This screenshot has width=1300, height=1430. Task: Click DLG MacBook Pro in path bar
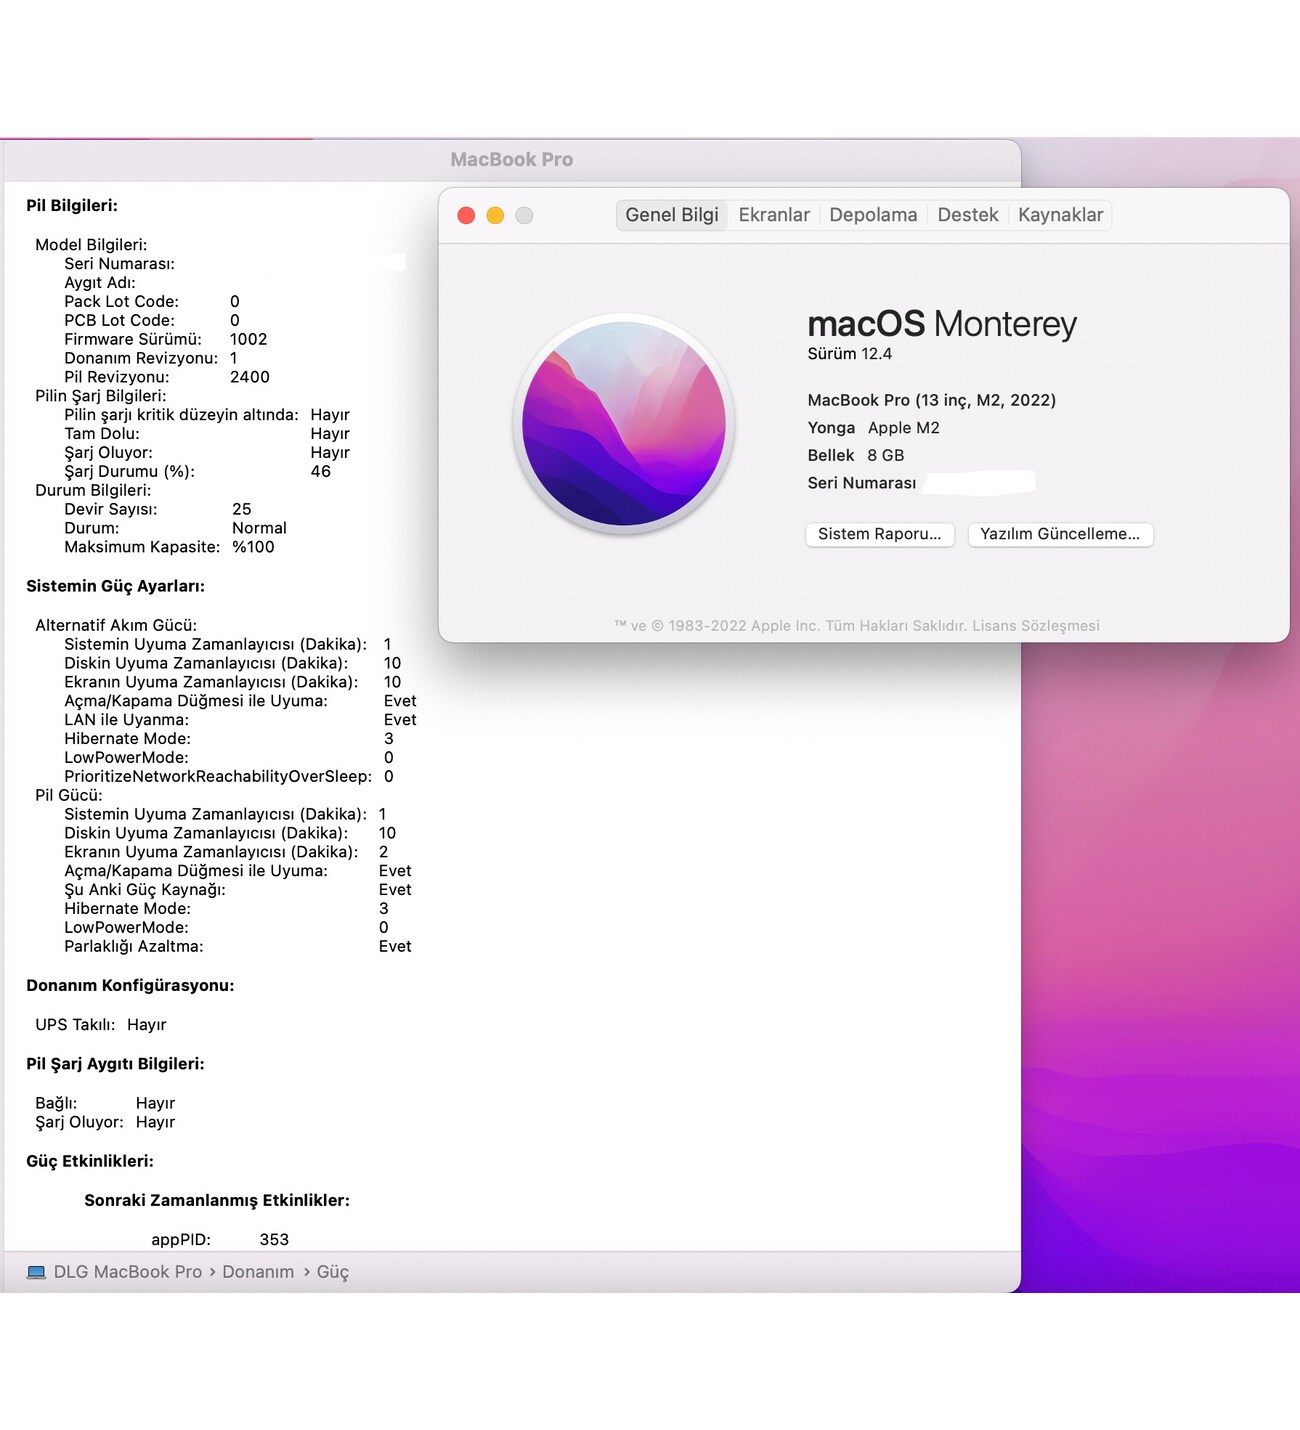click(x=128, y=1272)
